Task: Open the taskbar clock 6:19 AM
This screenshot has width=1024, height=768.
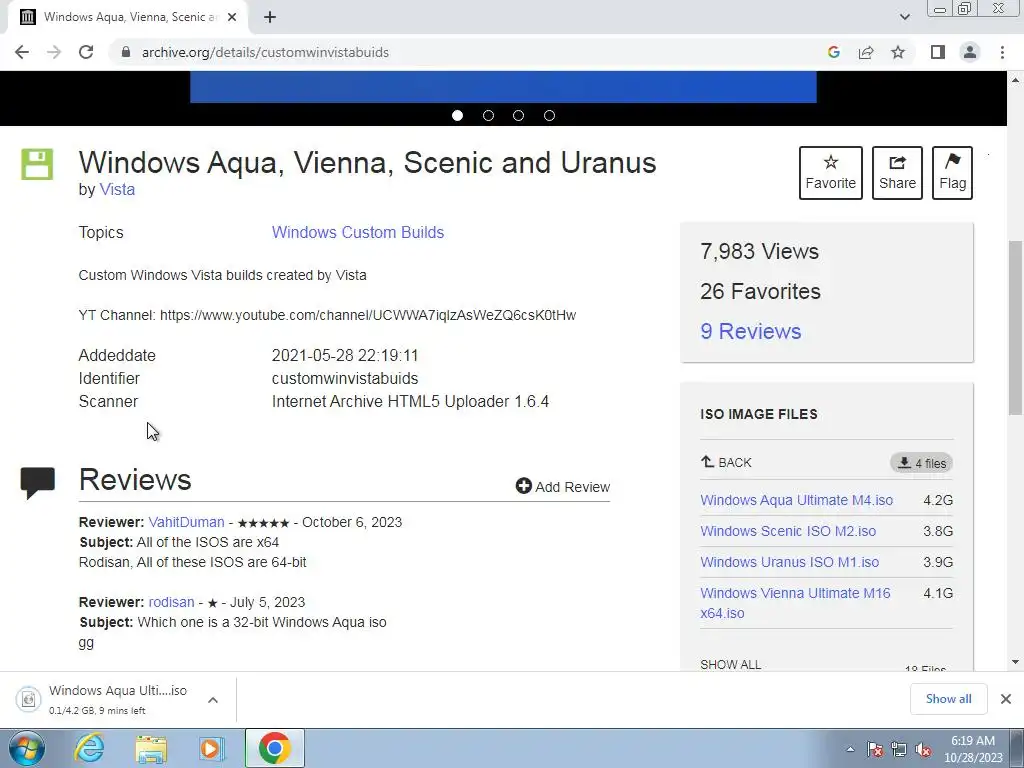Action: pos(973,749)
